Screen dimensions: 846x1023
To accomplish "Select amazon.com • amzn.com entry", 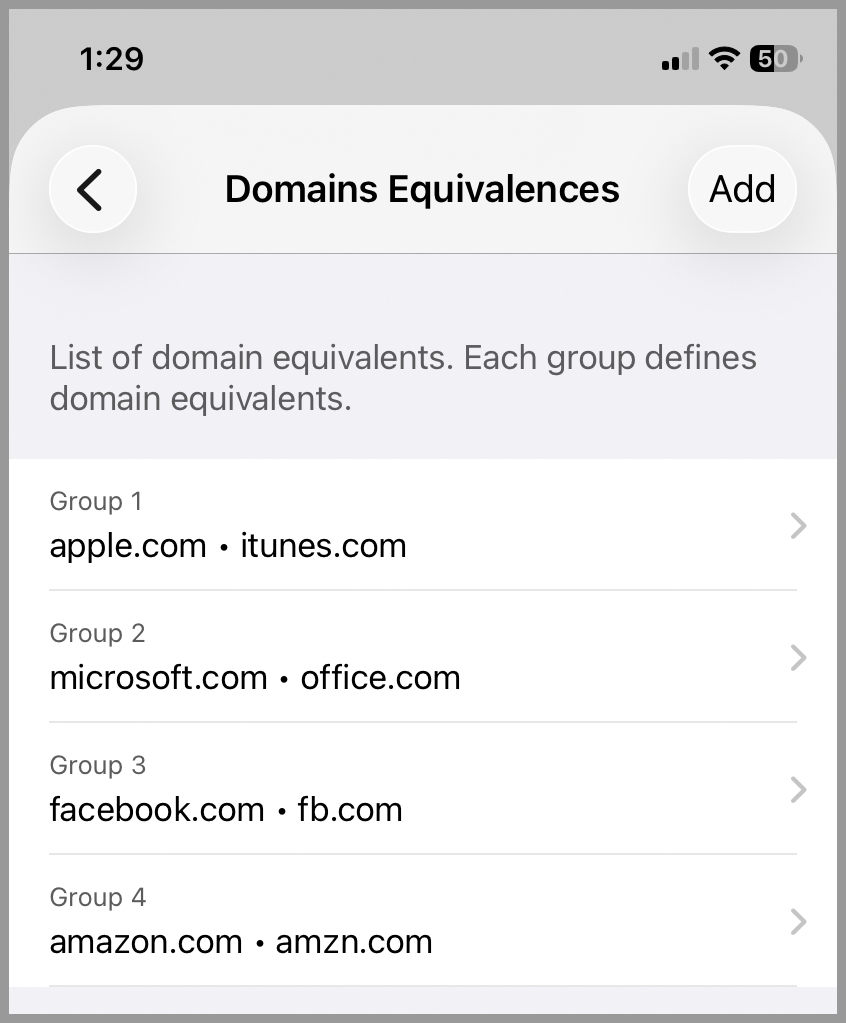I will [x=241, y=941].
